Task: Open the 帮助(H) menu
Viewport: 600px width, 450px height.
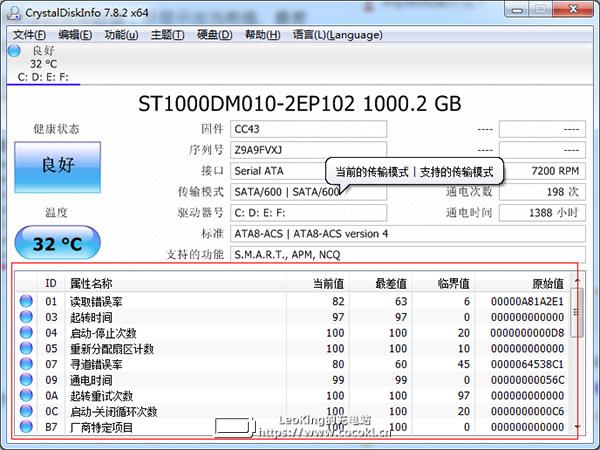Action: (x=262, y=35)
